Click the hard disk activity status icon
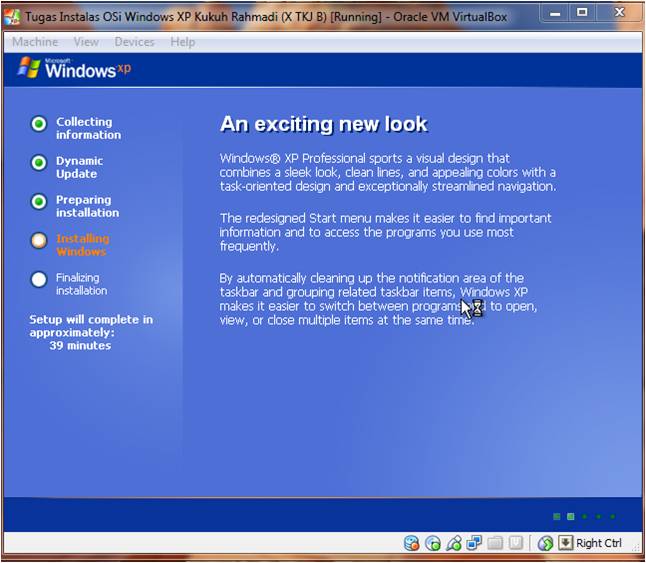Screen dimensions: 646x563 pyautogui.click(x=411, y=543)
